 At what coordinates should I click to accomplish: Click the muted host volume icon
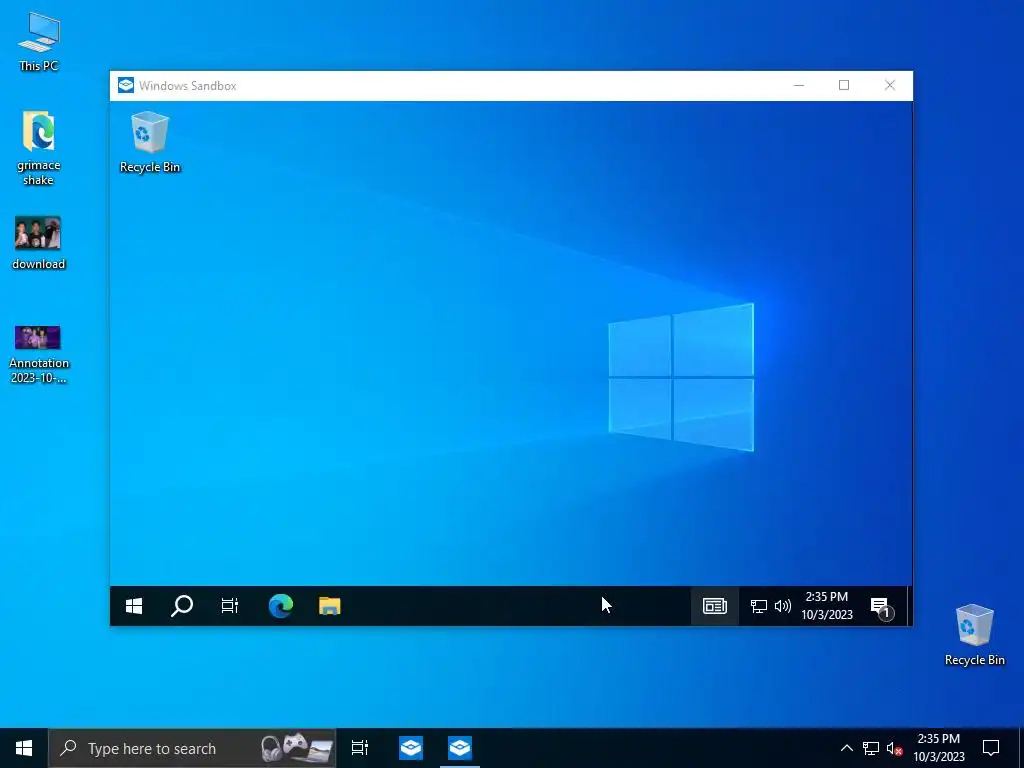(x=894, y=748)
